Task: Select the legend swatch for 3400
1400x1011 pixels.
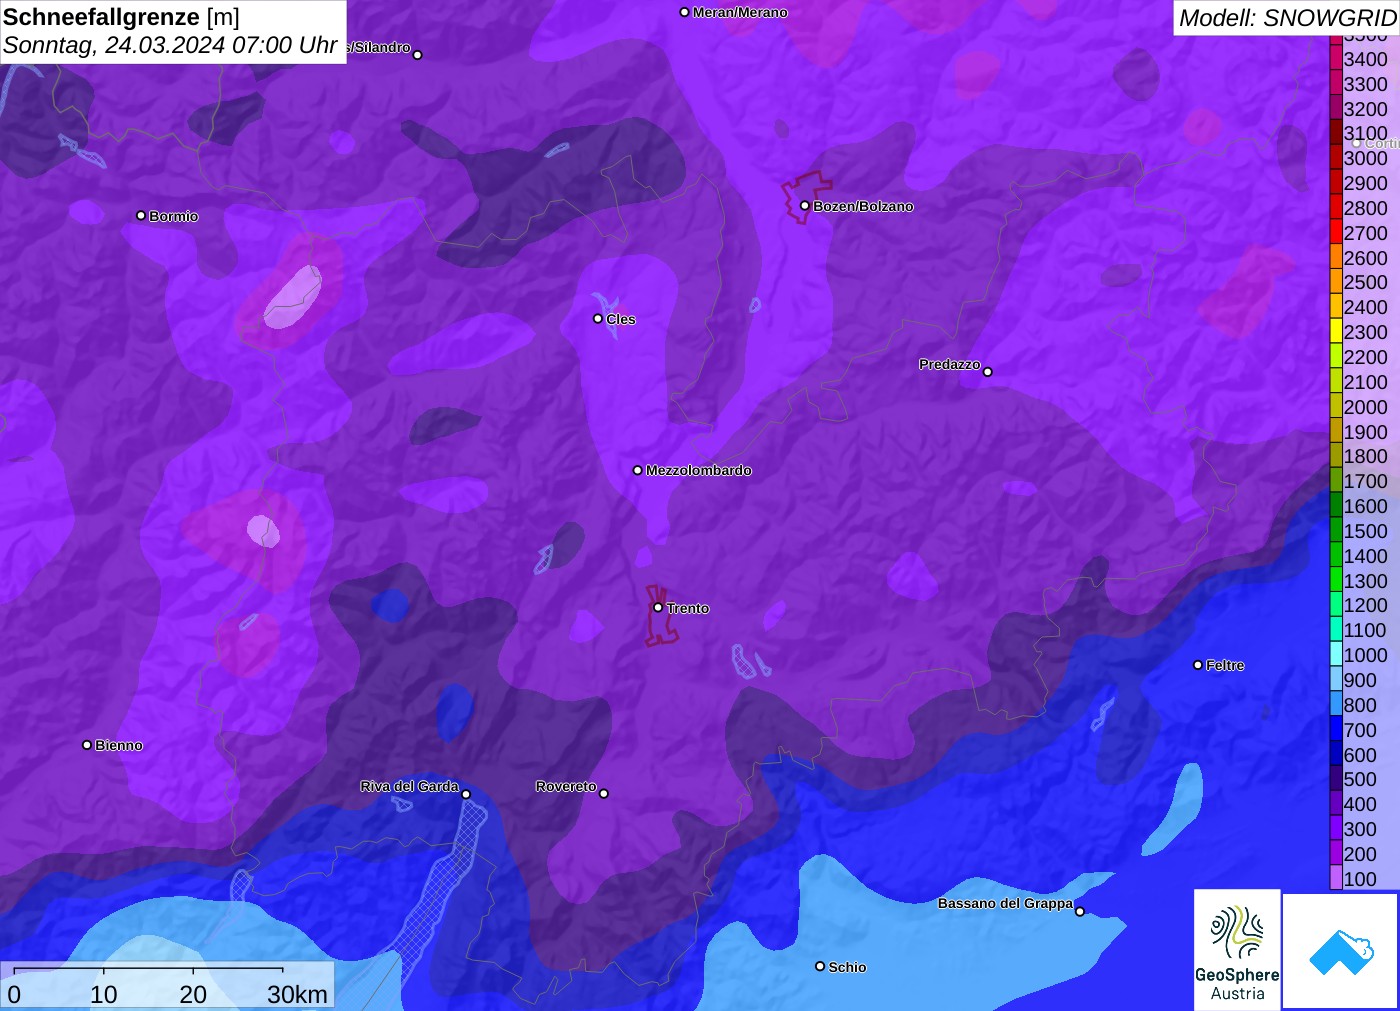Action: click(1336, 58)
